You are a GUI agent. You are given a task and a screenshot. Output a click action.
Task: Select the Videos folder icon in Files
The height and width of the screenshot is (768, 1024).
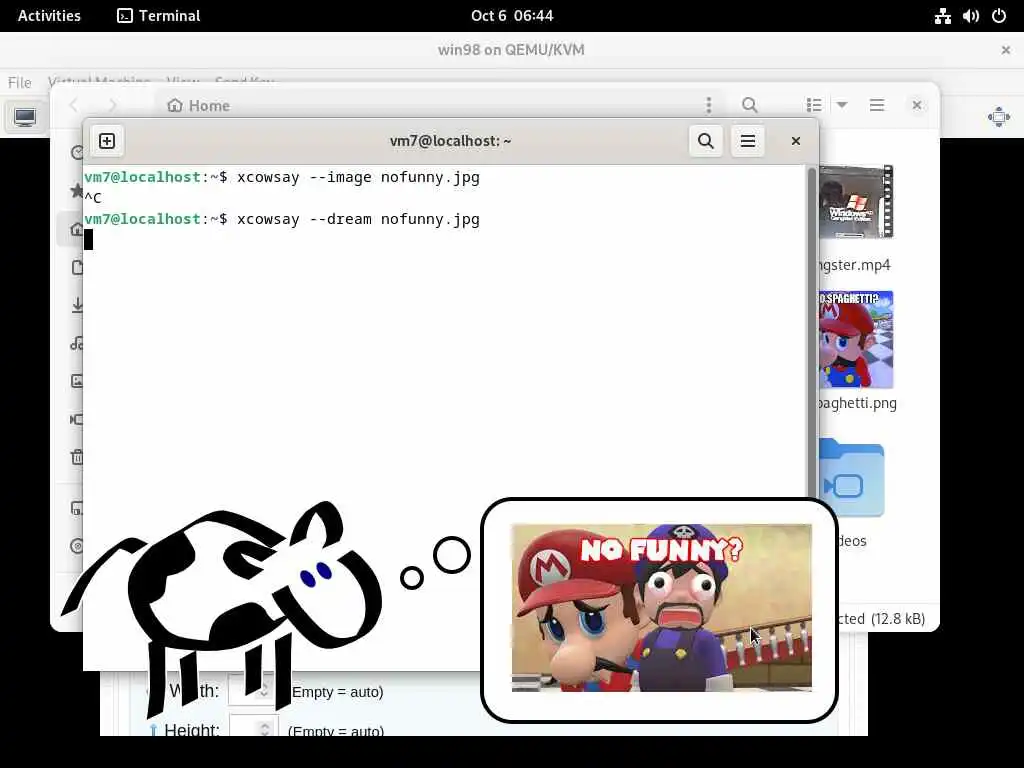(851, 478)
